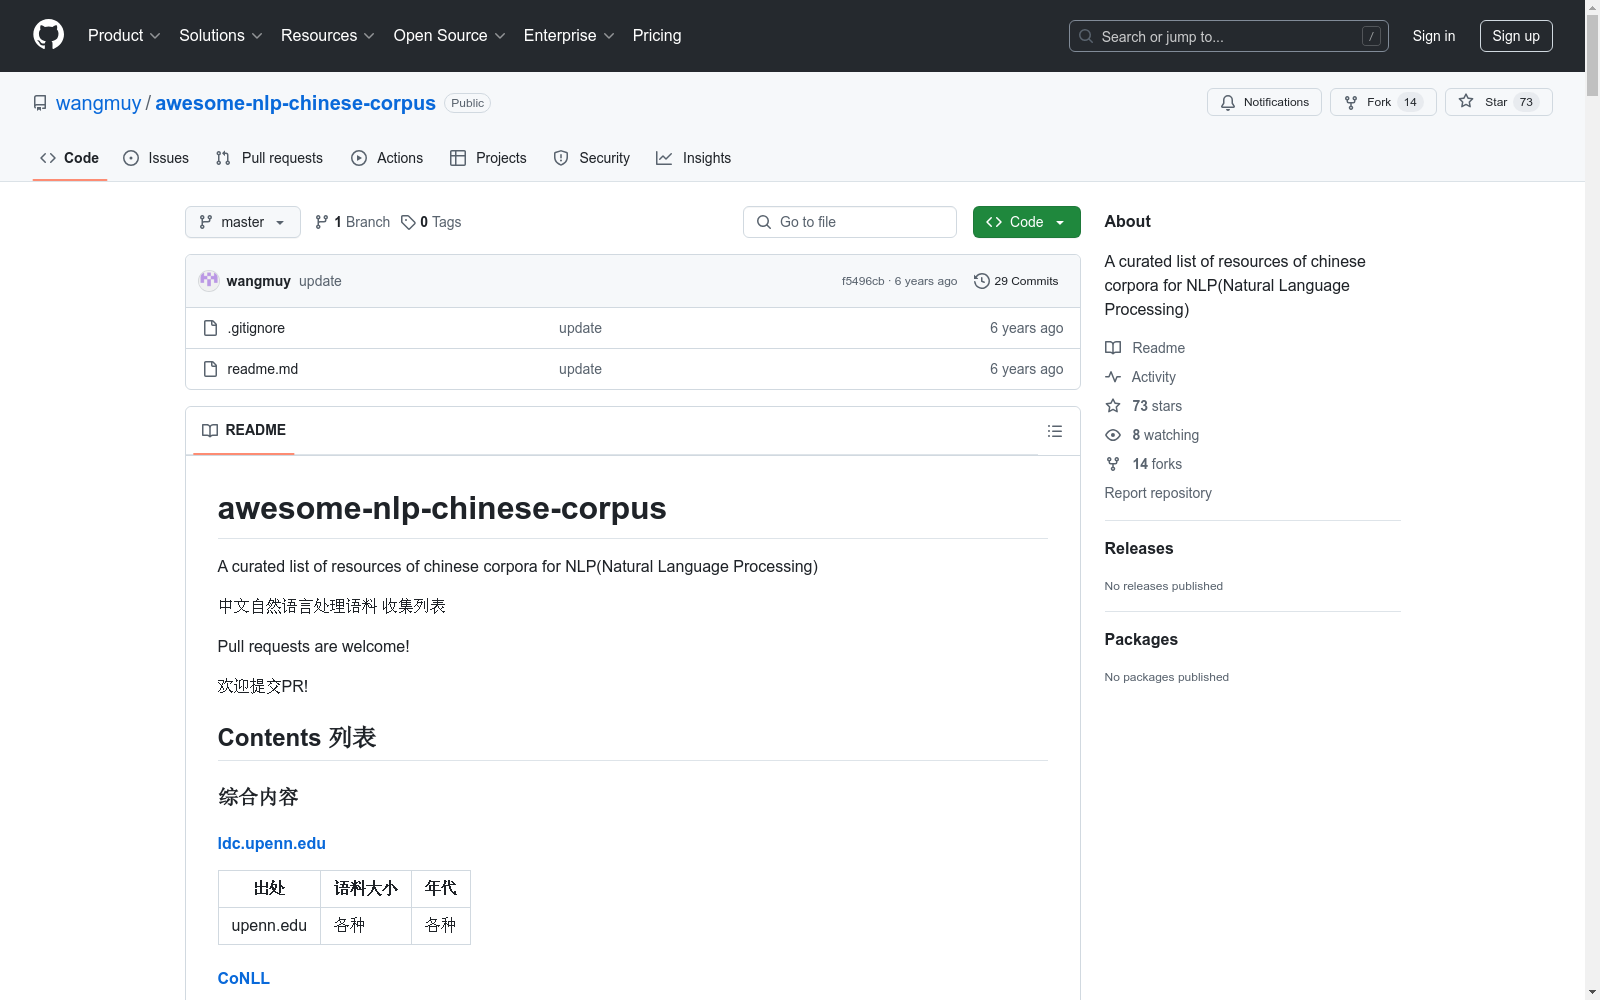Open the Code tab
The width and height of the screenshot is (1600, 1000).
70,158
